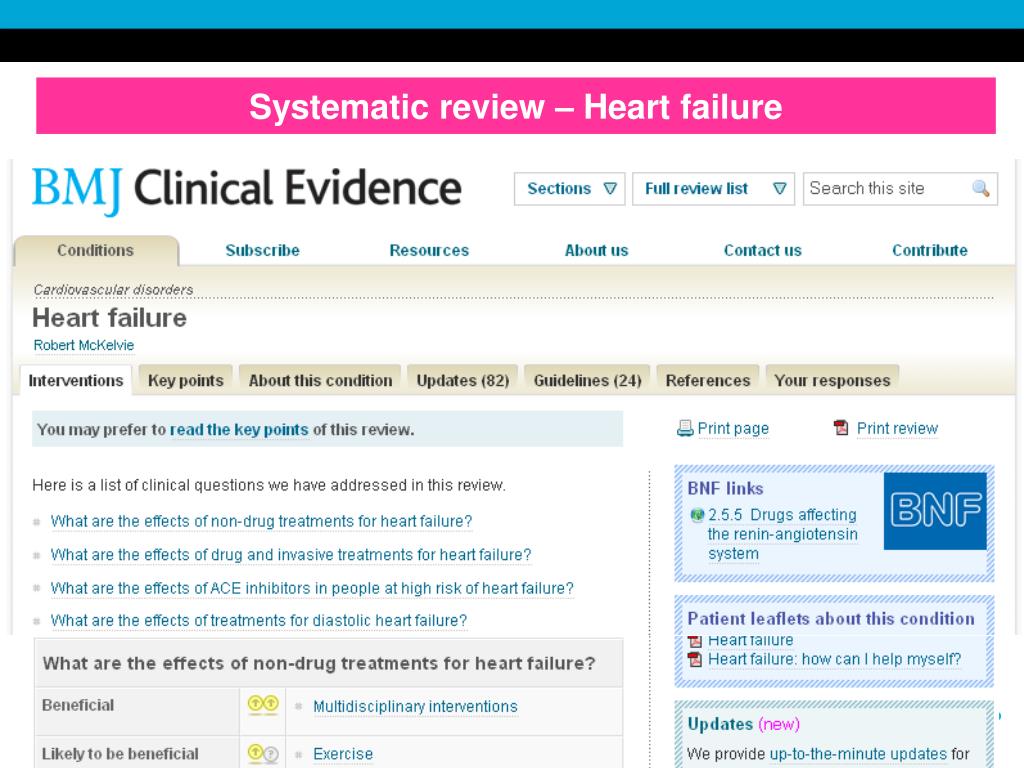Switch to the Guidelines (24) tab
This screenshot has height=768, width=1024.
(587, 380)
